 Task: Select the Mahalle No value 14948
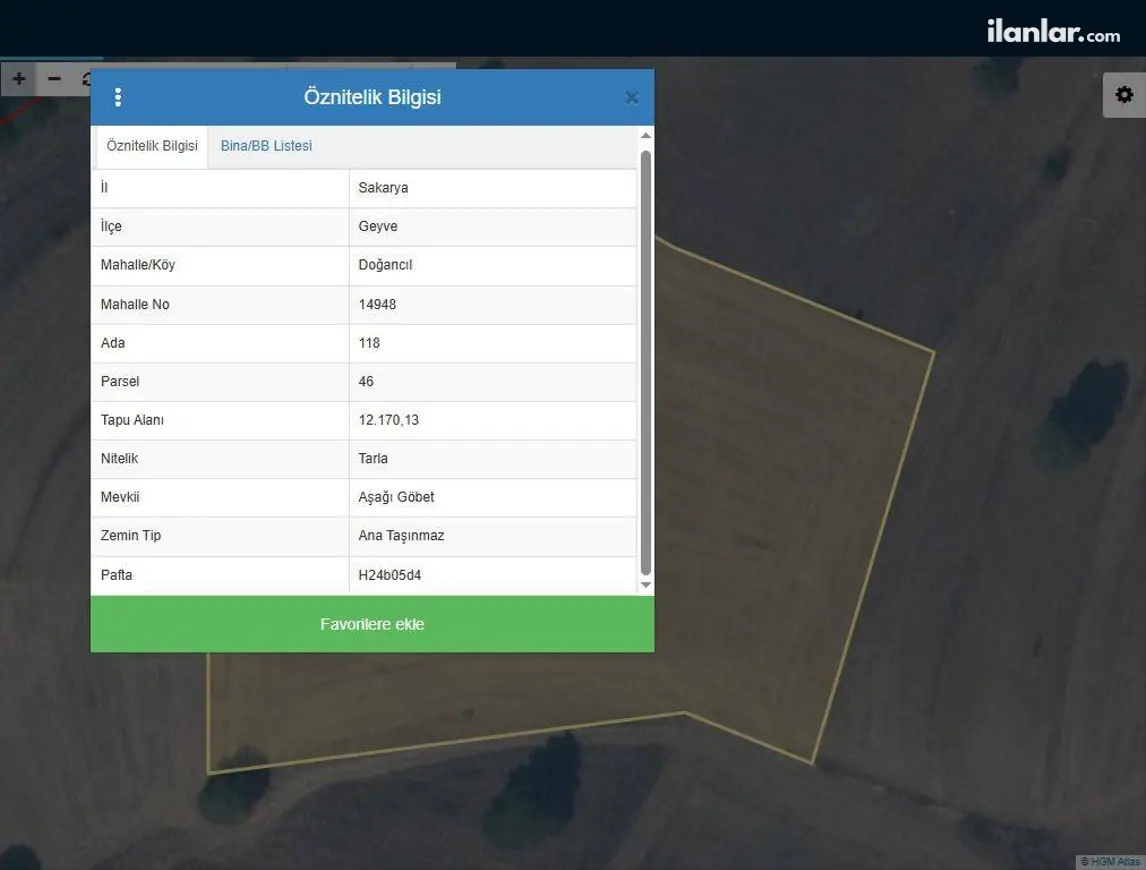pyautogui.click(x=377, y=304)
